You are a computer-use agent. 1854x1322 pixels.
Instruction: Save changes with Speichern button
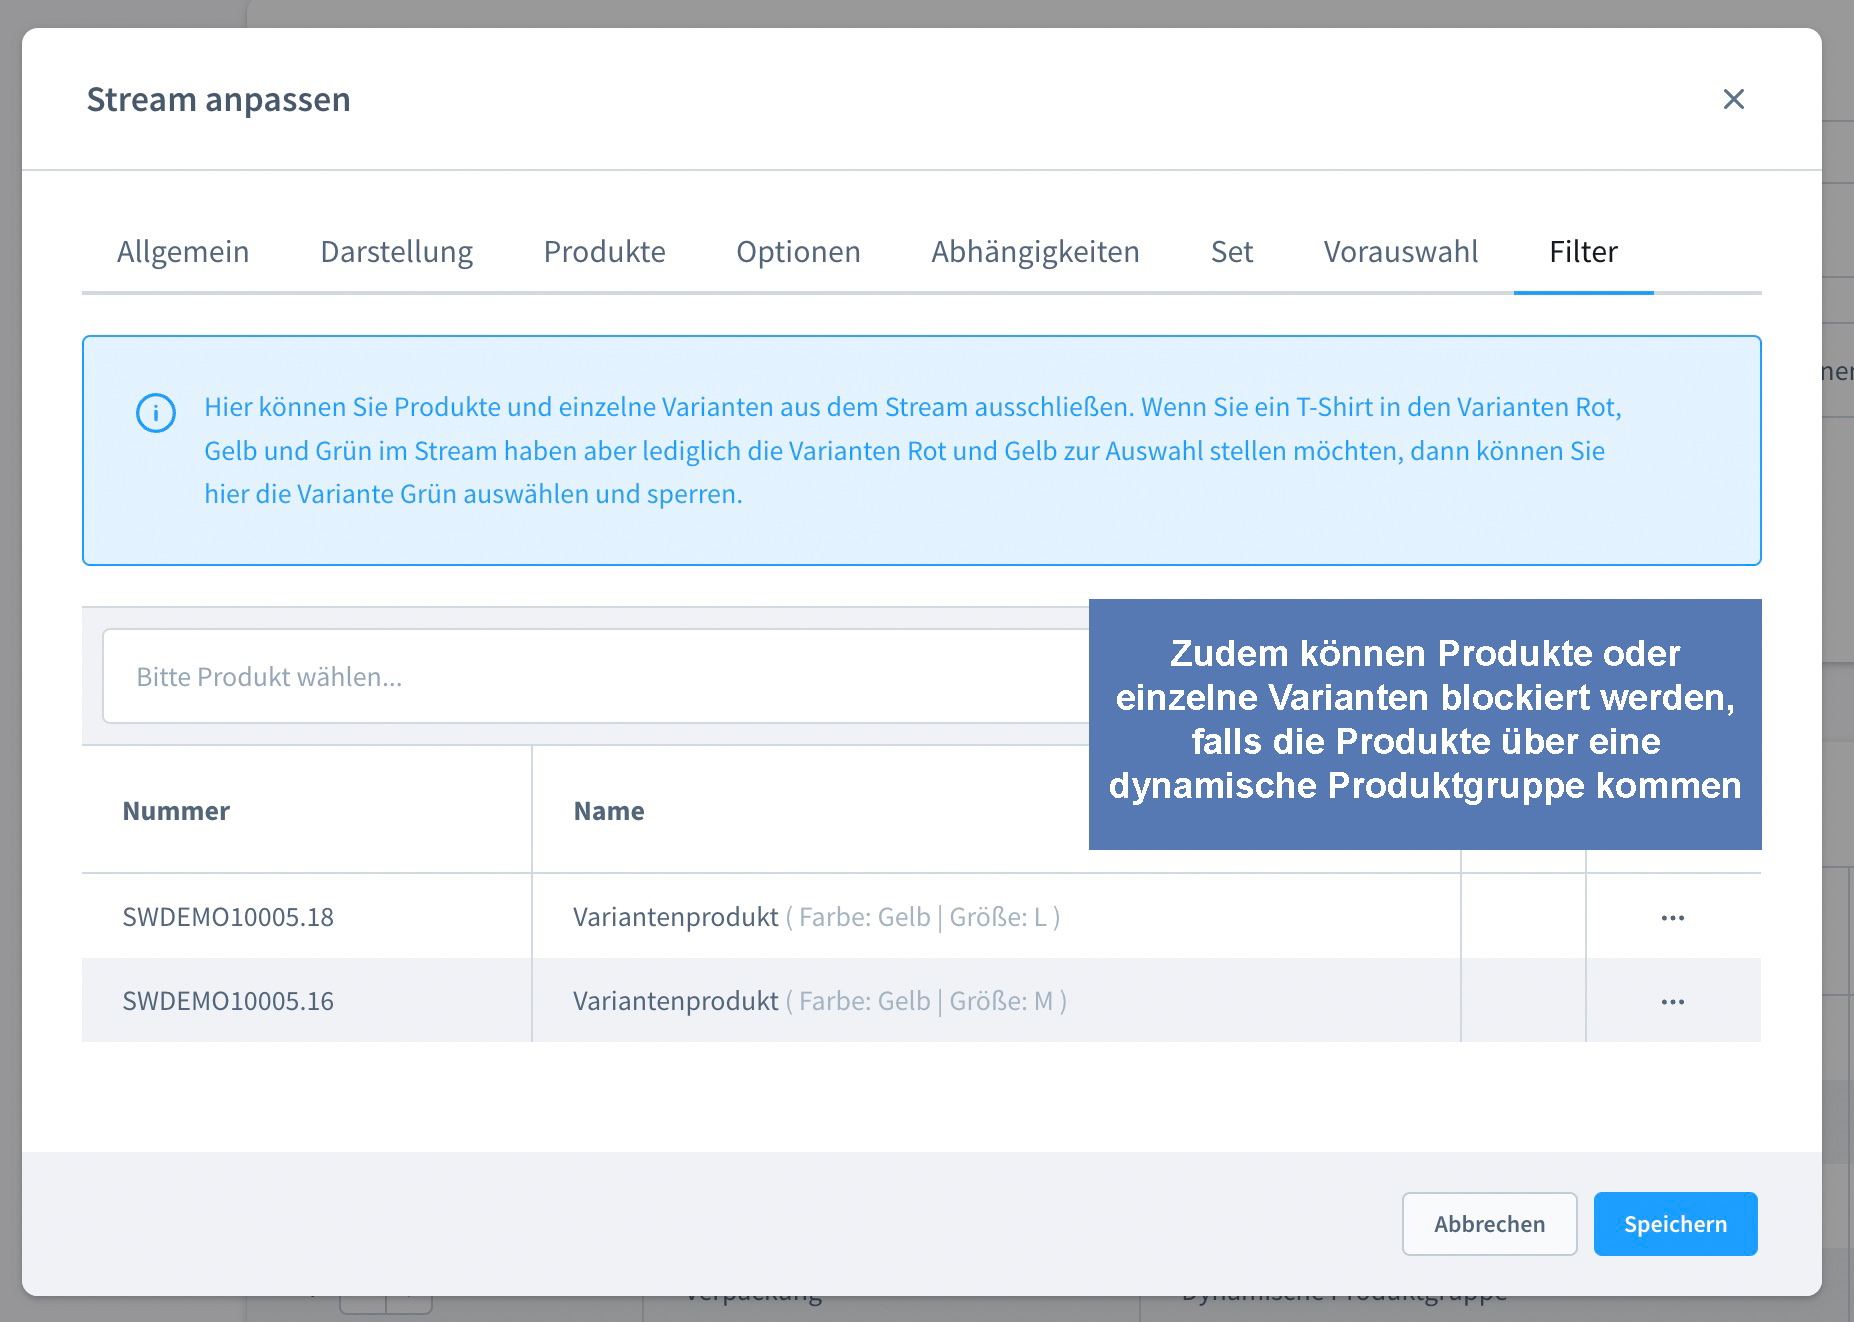(x=1675, y=1224)
